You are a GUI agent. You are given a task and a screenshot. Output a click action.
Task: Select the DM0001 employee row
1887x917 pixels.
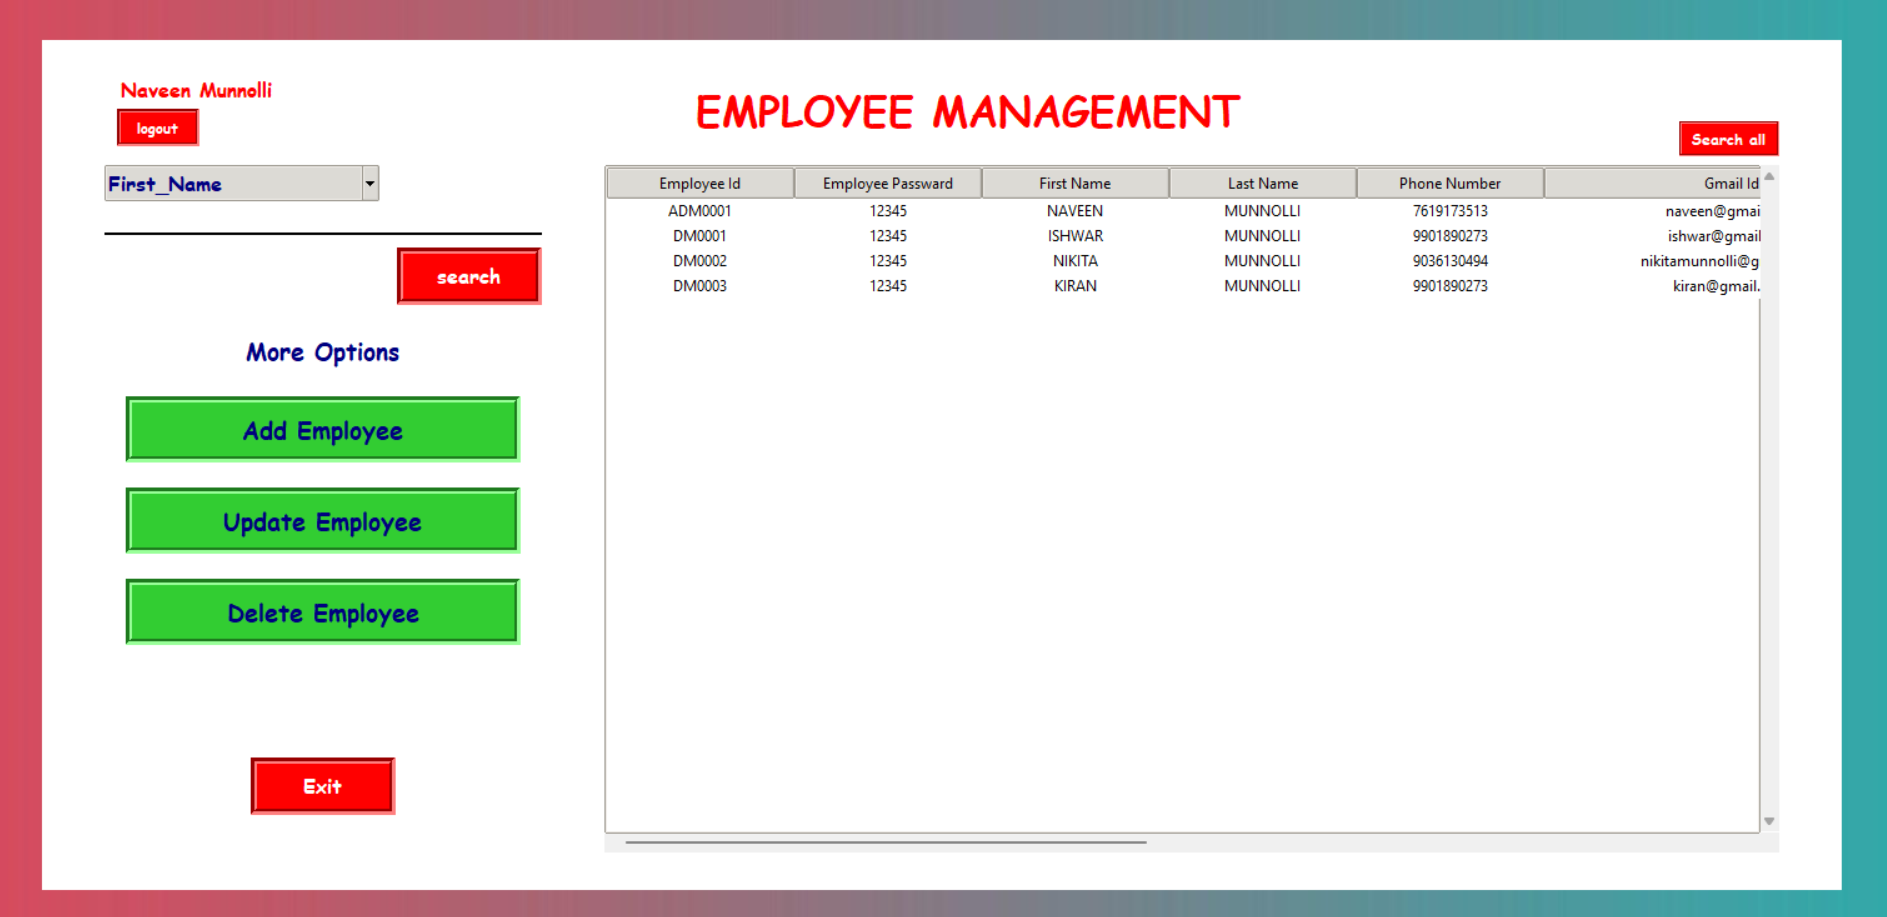[1183, 236]
